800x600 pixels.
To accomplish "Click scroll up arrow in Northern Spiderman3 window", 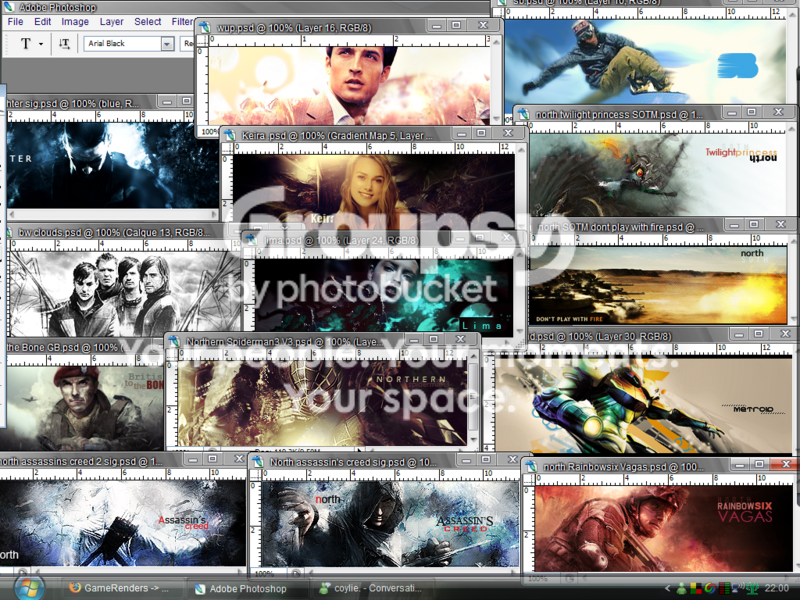I will pos(473,356).
